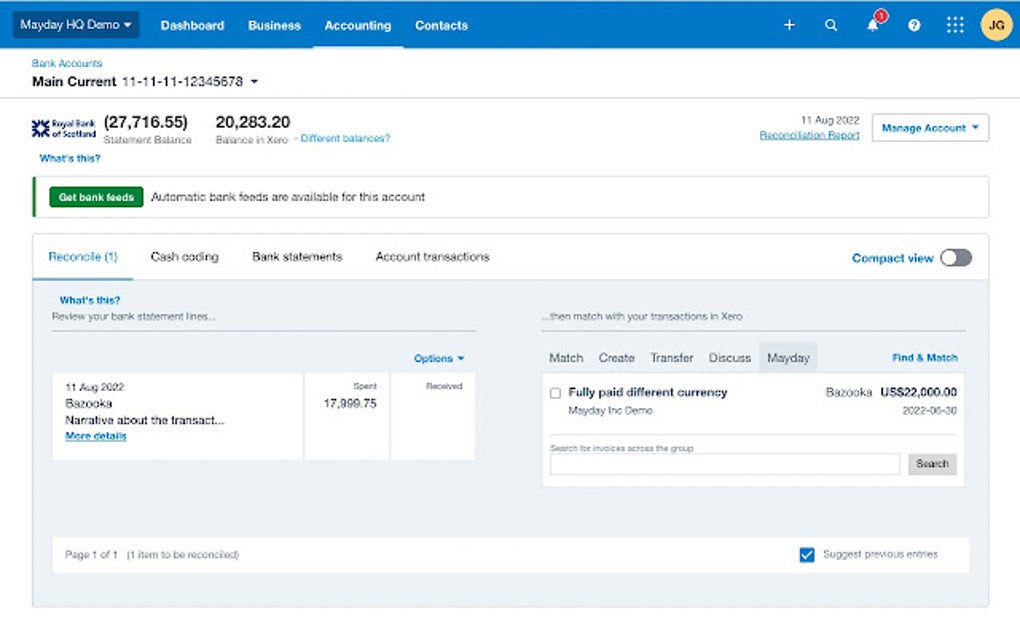This screenshot has width=1020, height=638.
Task: Enable Compact view
Action: 955,257
